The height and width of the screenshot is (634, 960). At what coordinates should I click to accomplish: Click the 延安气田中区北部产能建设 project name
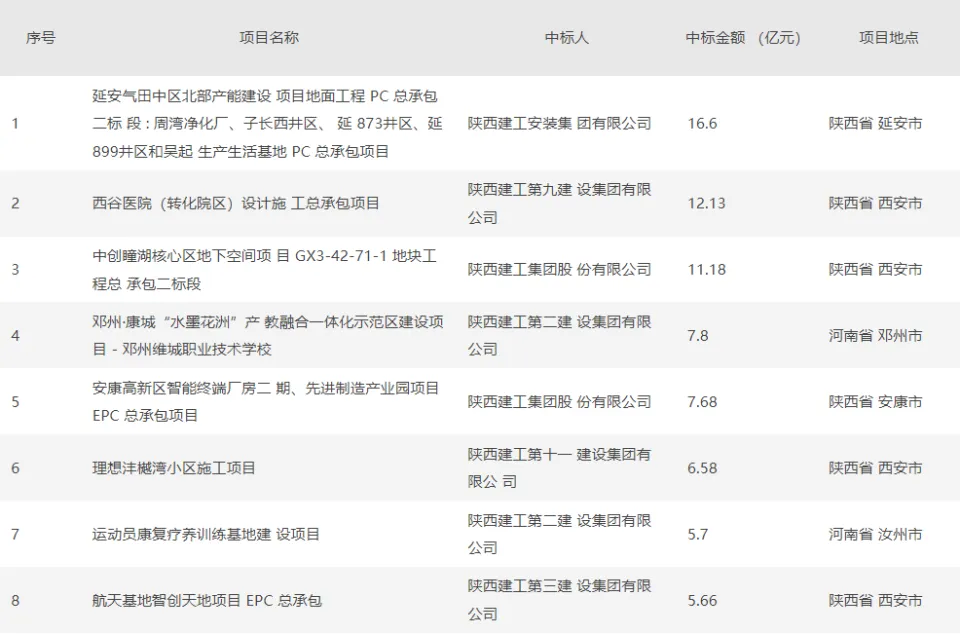click(x=266, y=124)
